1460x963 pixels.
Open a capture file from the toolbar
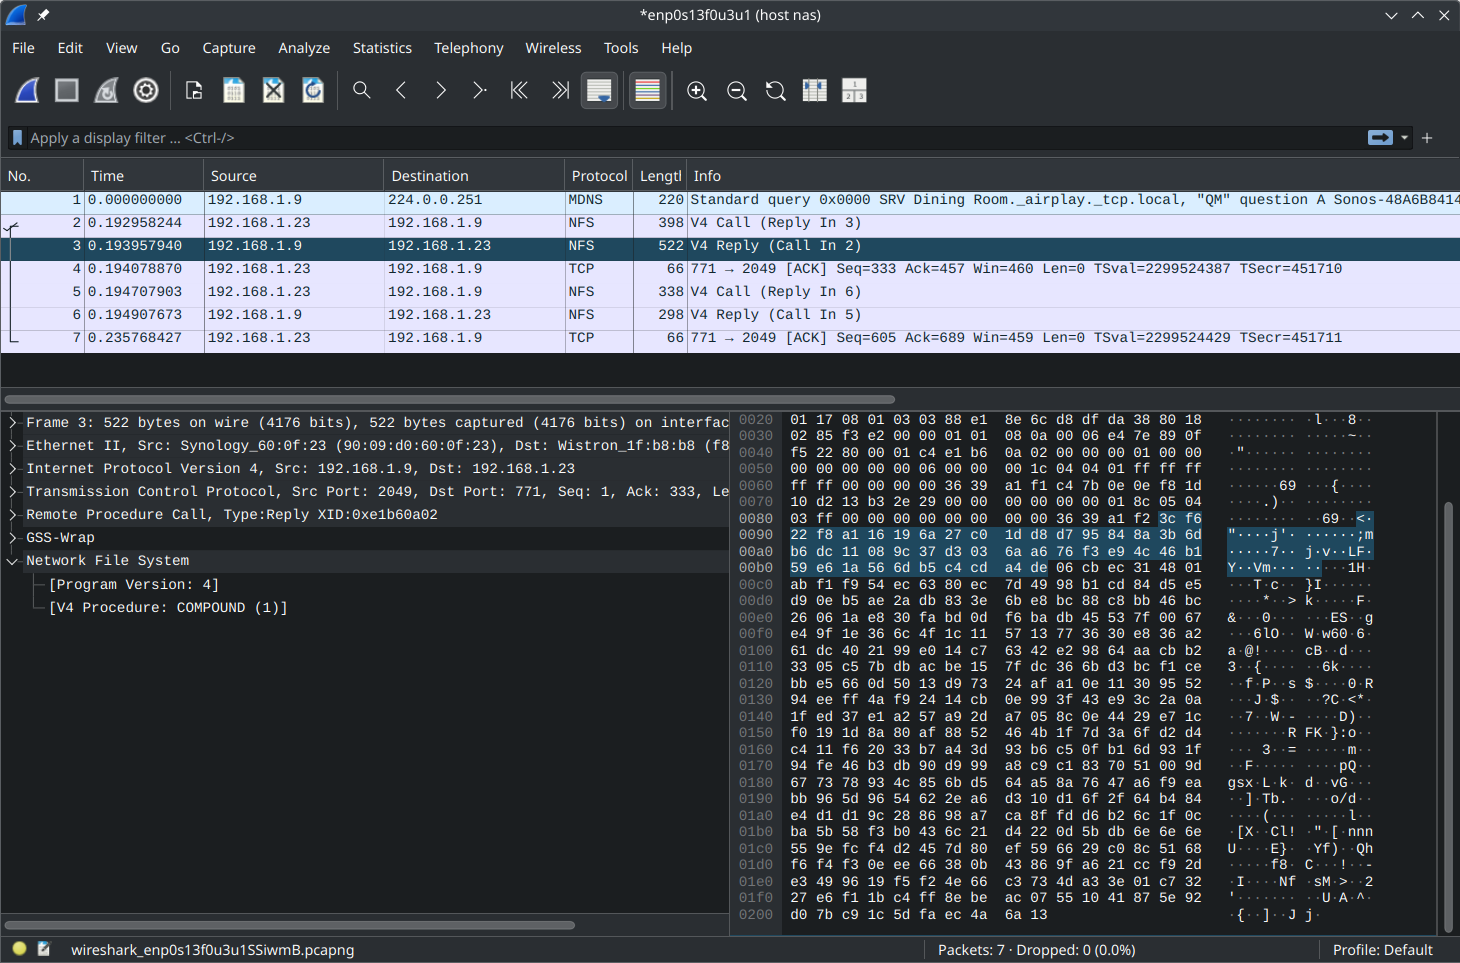click(x=193, y=90)
